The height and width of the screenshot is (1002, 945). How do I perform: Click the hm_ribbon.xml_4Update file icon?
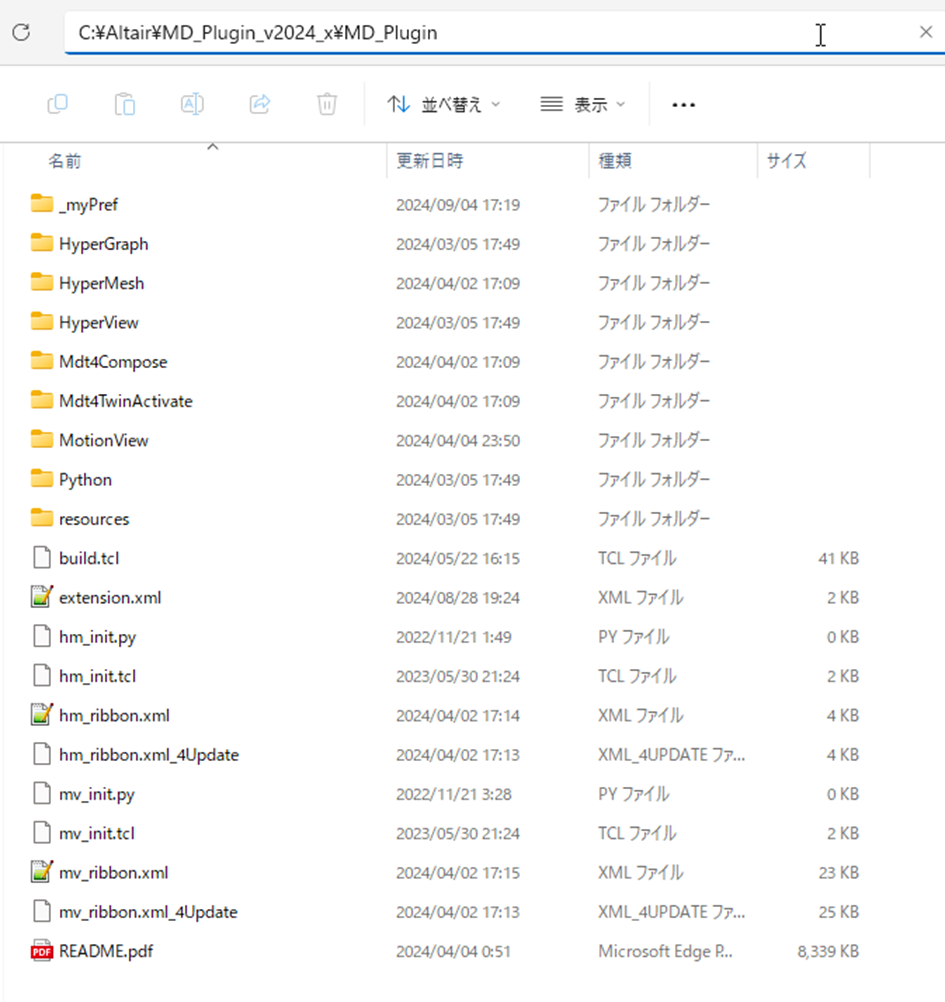click(x=42, y=754)
